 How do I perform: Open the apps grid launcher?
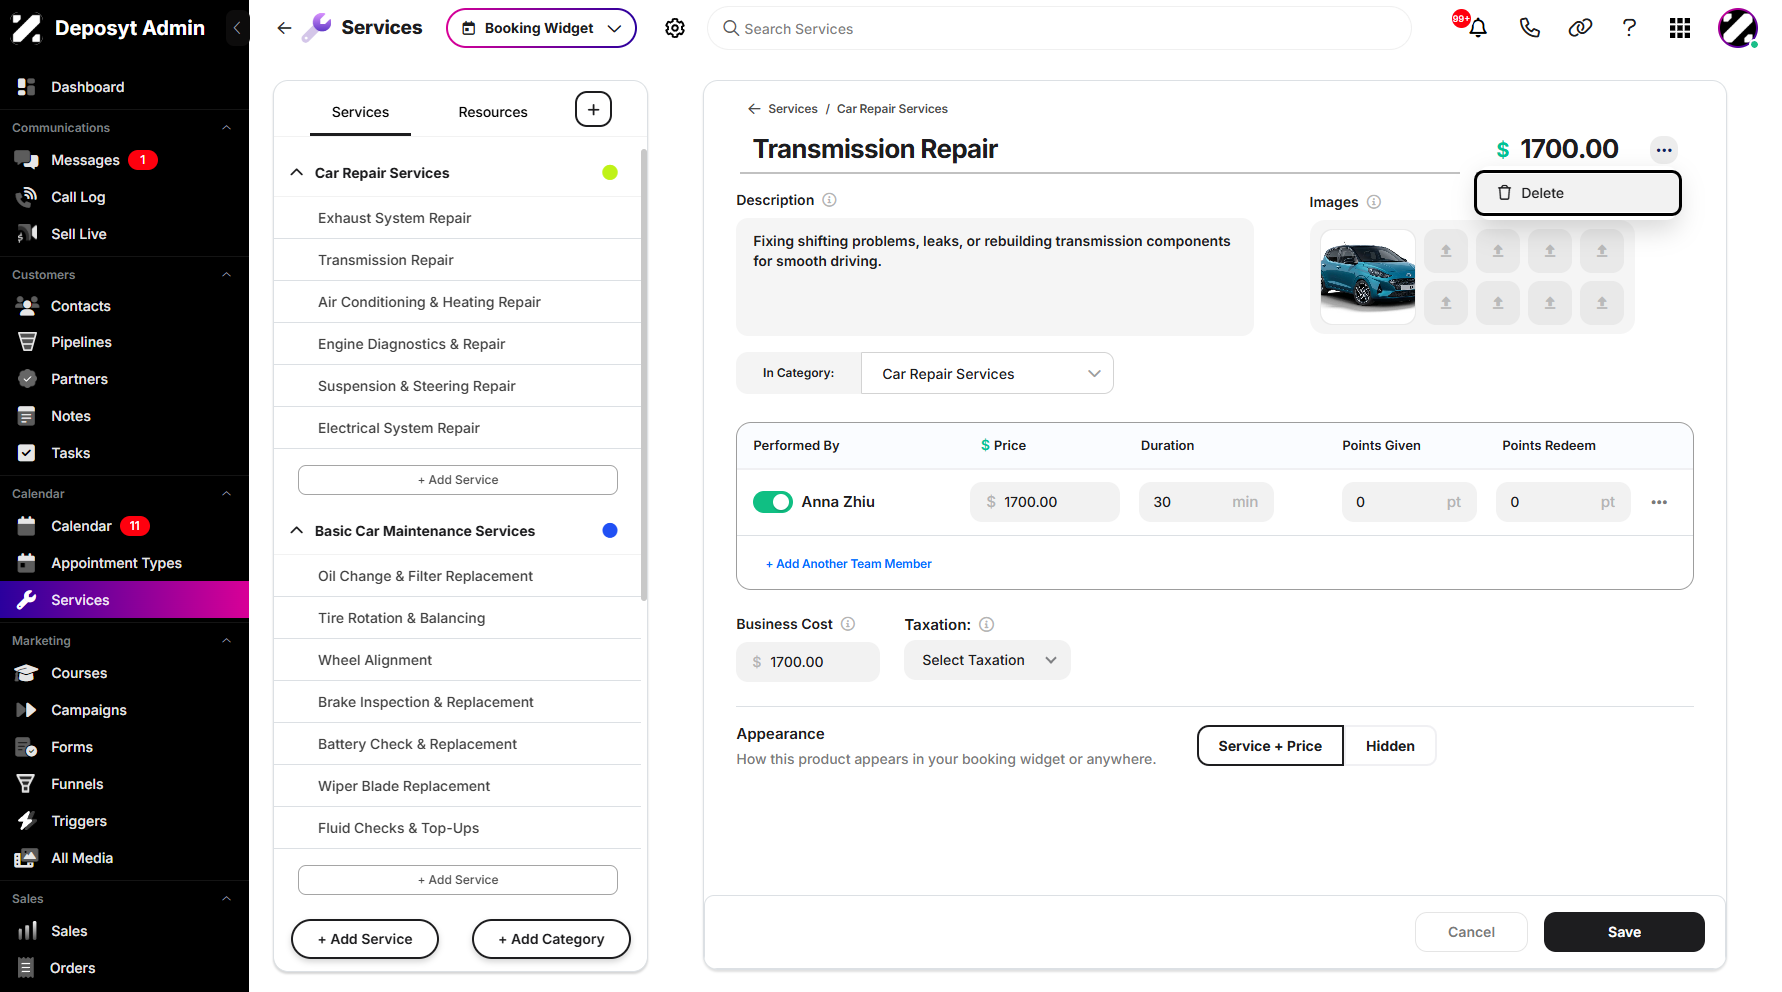(1680, 28)
